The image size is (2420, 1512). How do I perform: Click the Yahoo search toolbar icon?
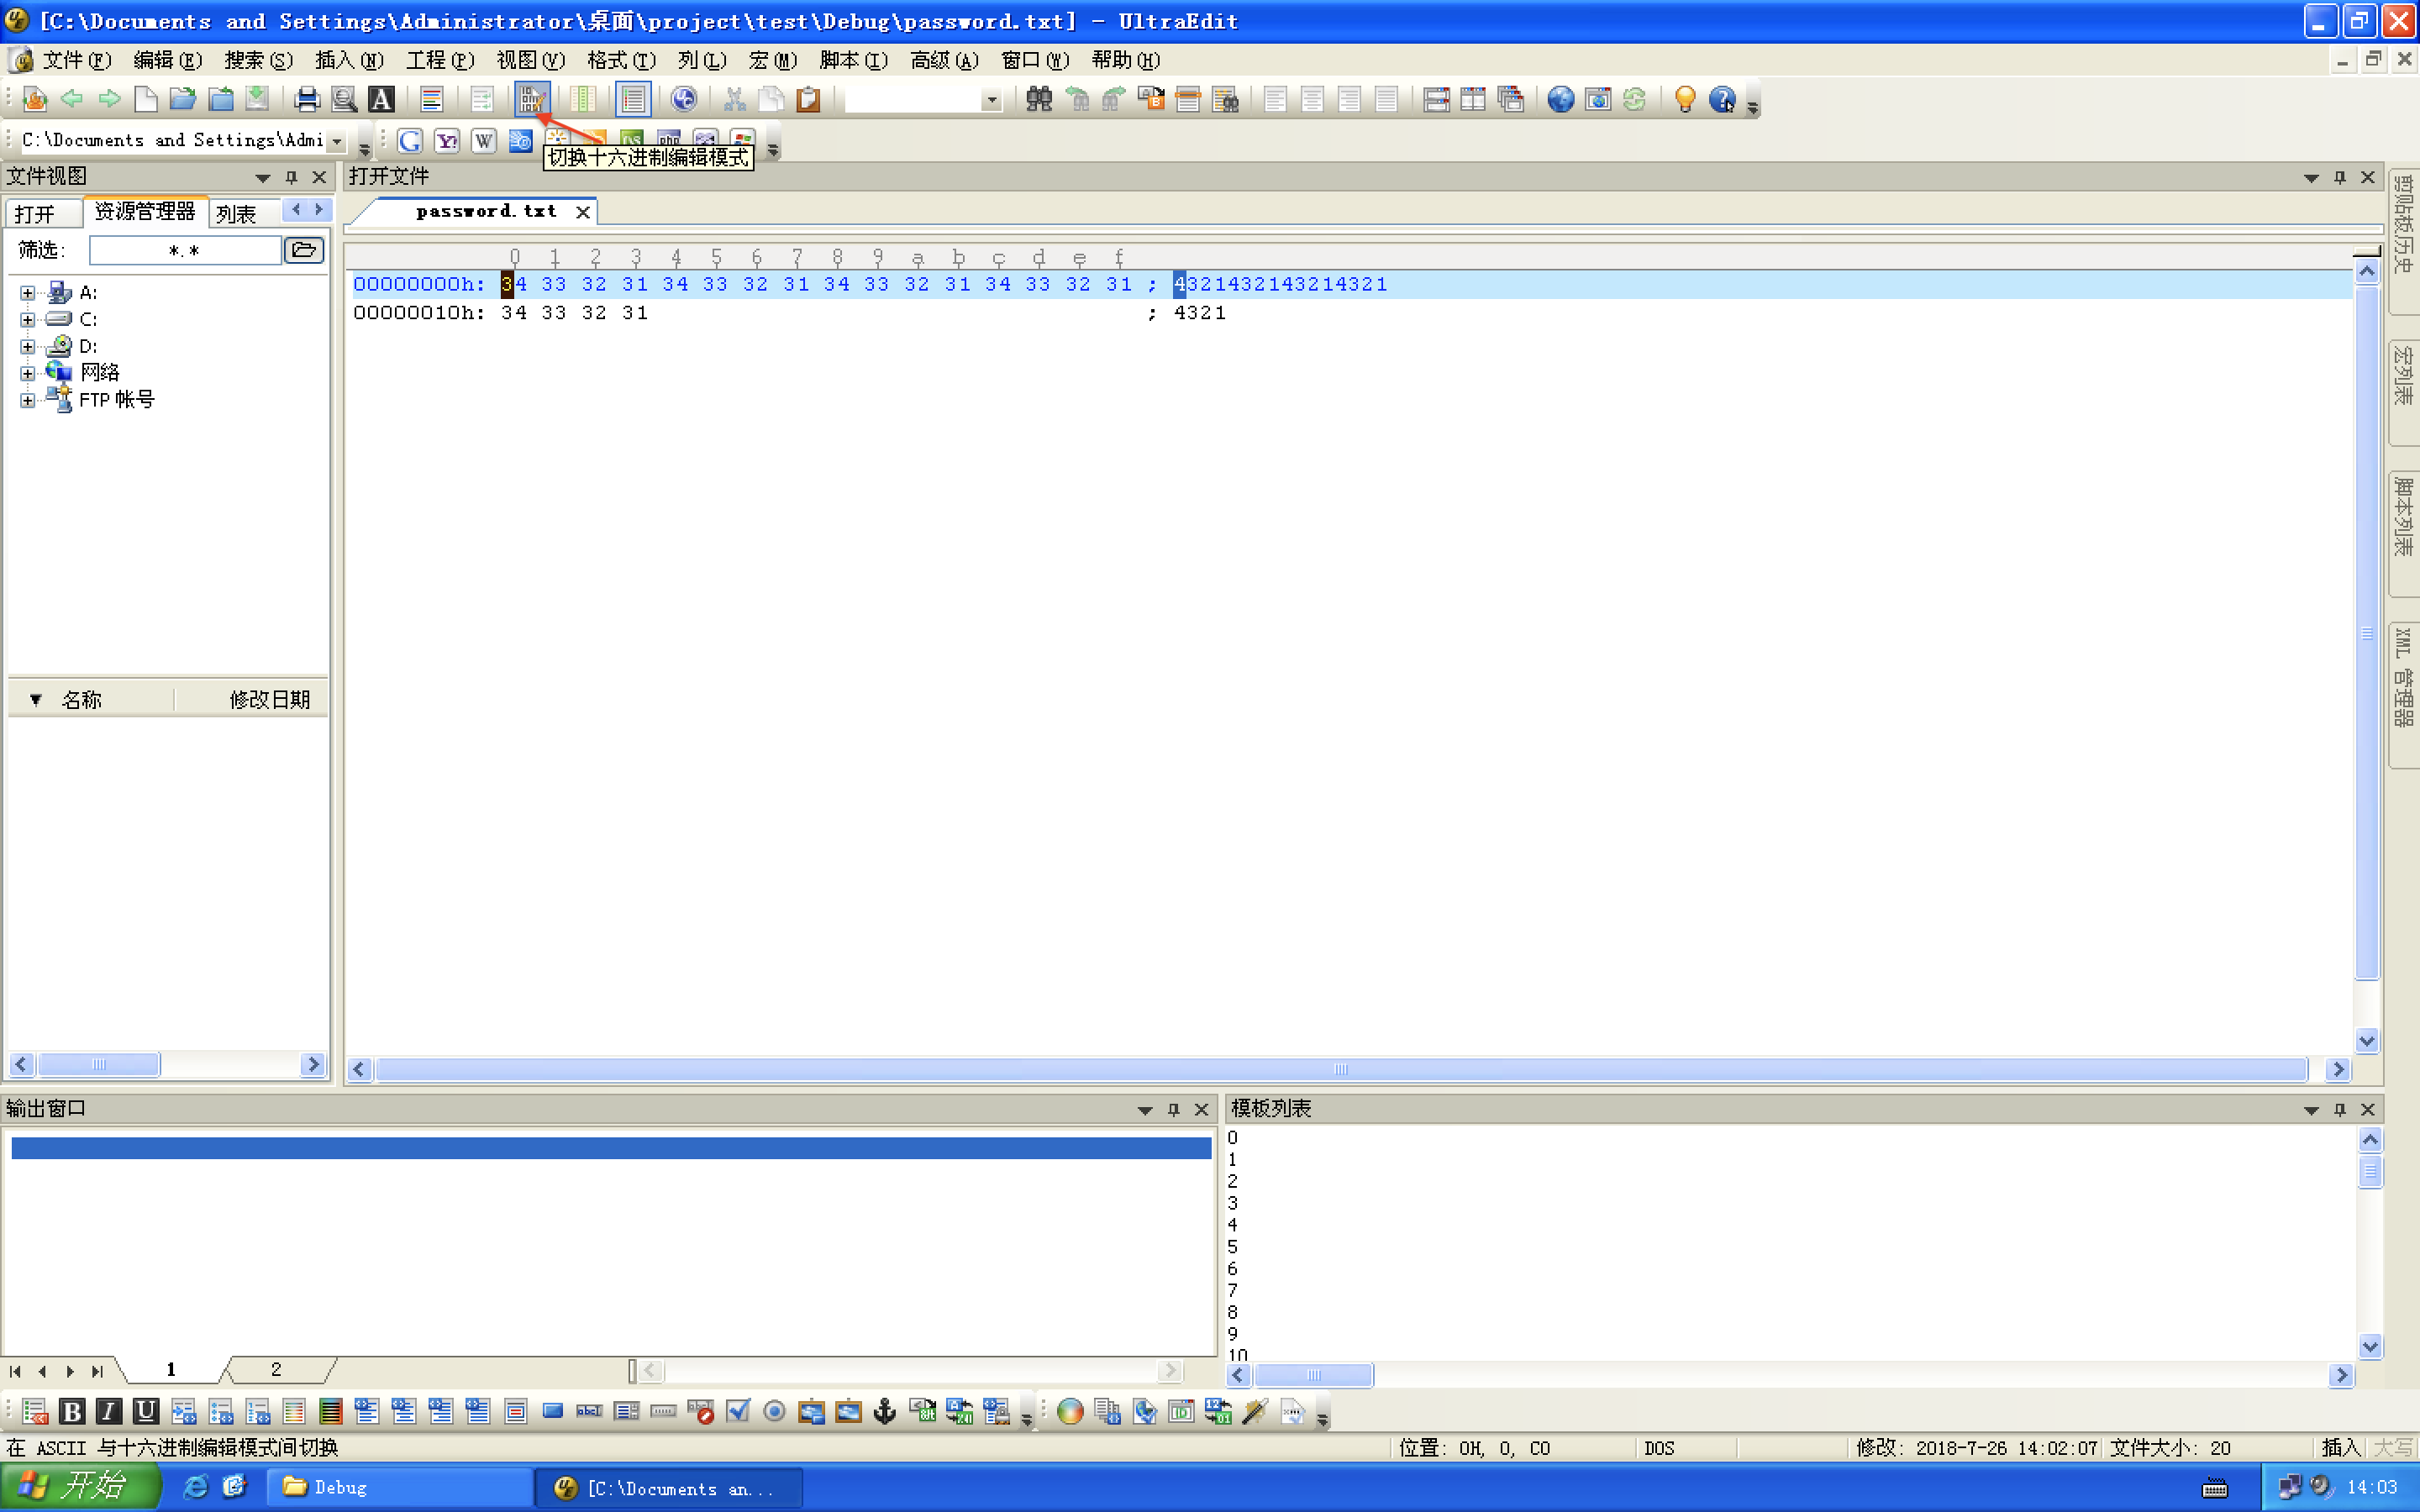pos(447,141)
